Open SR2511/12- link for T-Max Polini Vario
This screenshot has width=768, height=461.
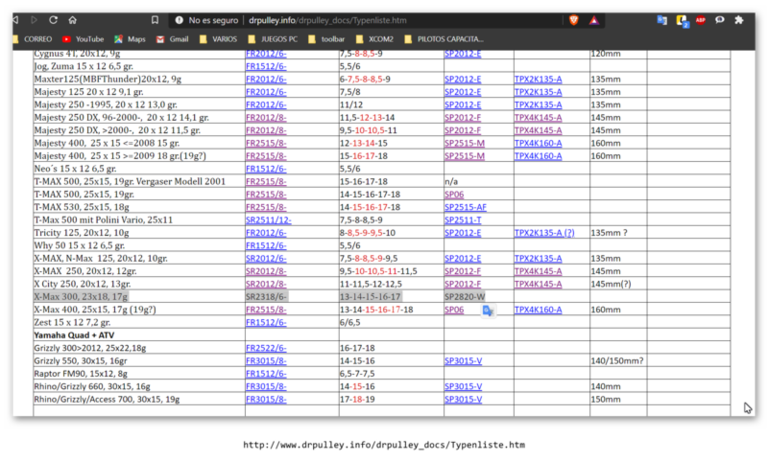[x=268, y=220]
